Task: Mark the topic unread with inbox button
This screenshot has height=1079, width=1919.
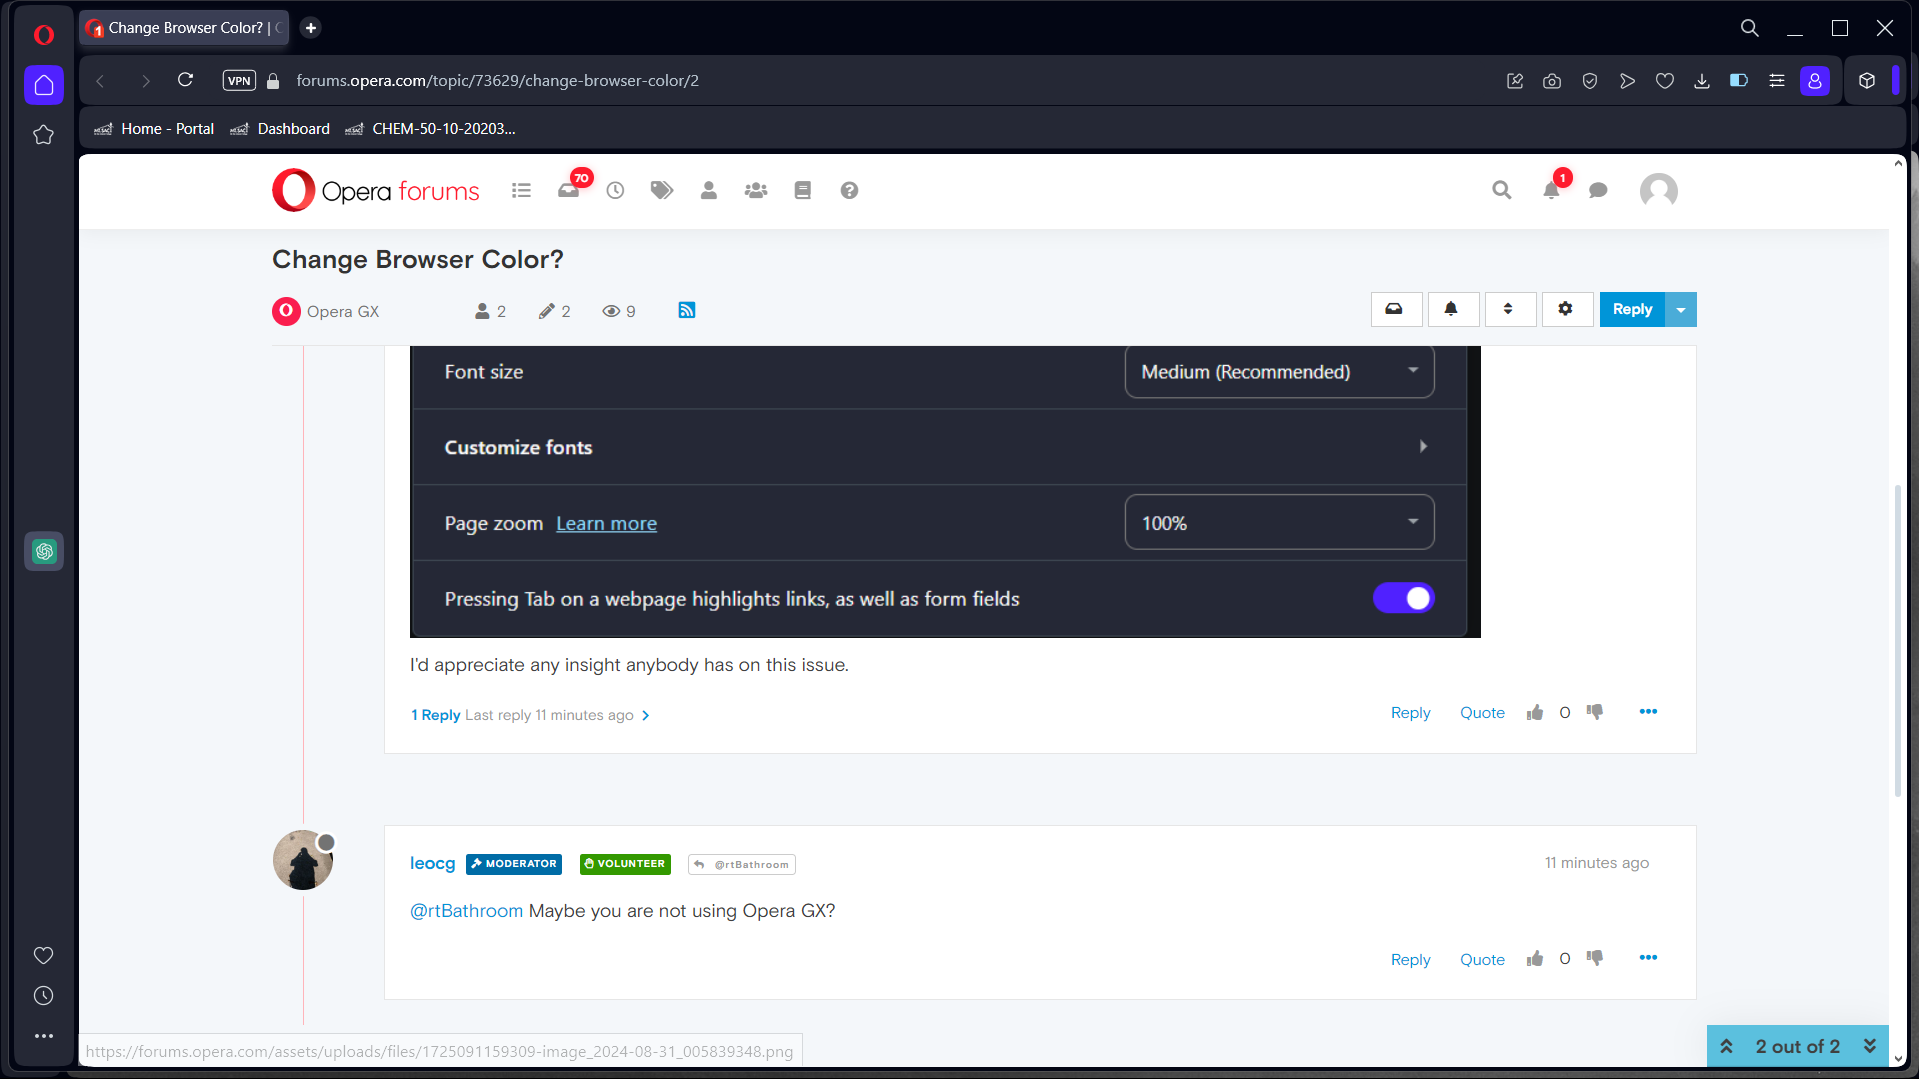Action: tap(1396, 310)
